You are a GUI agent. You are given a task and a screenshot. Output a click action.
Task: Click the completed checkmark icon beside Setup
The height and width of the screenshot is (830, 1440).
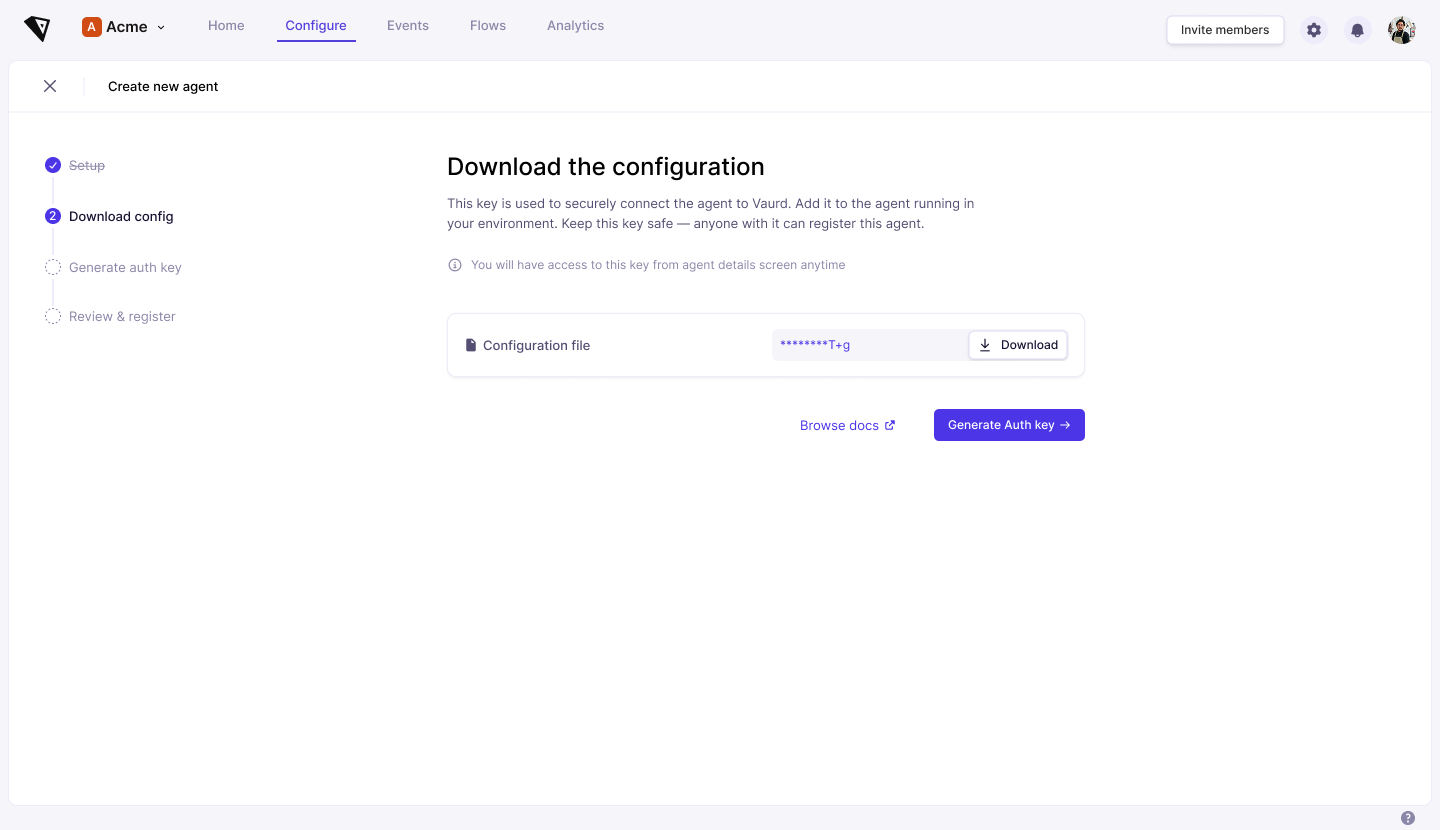[x=53, y=165]
